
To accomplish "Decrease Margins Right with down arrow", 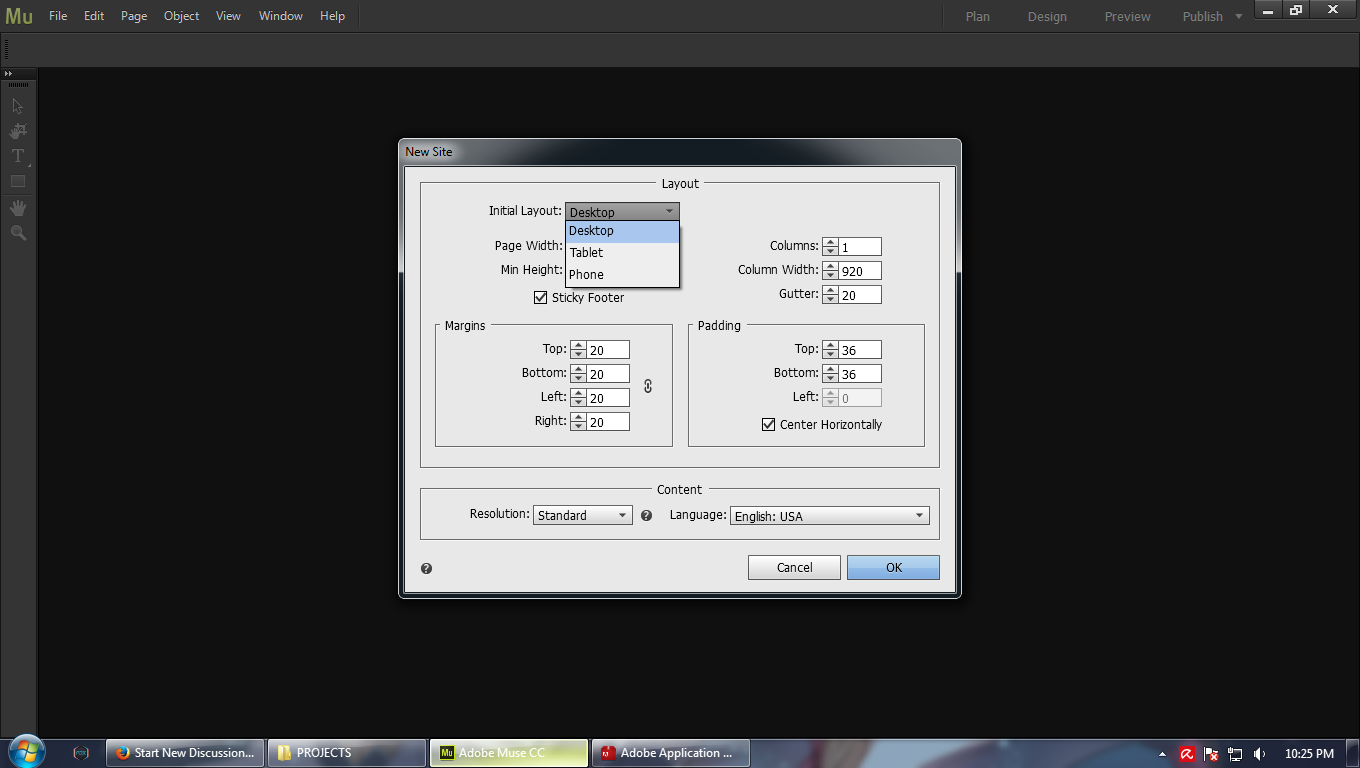I will [578, 426].
